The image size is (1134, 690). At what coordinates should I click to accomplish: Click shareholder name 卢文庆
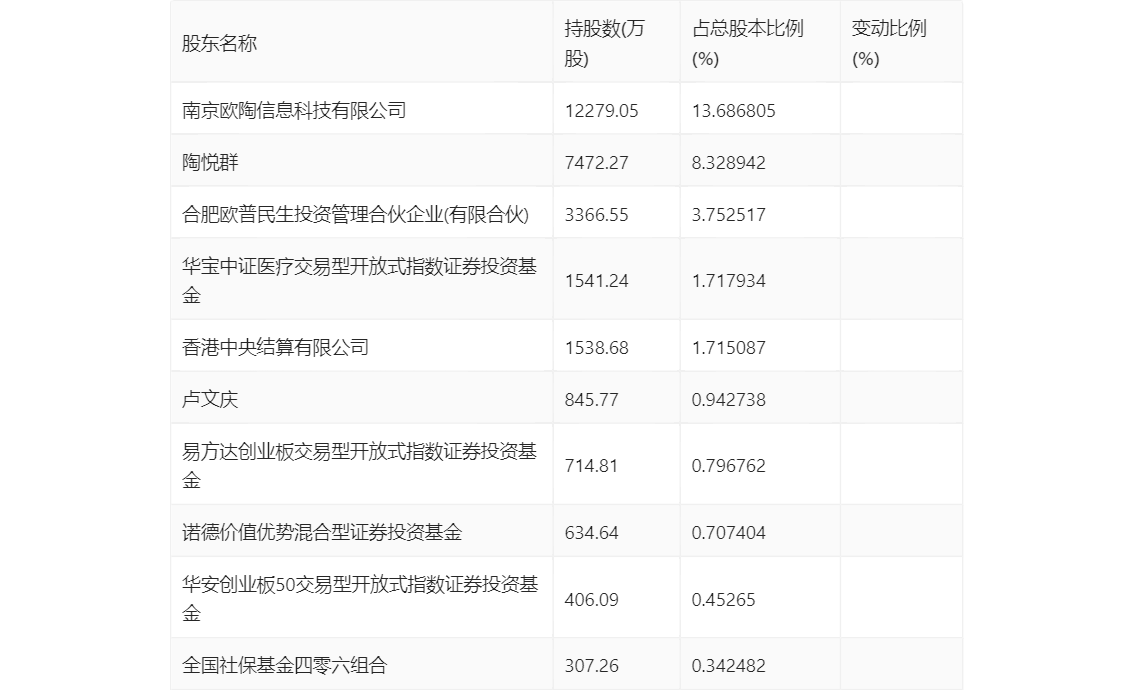[x=210, y=400]
